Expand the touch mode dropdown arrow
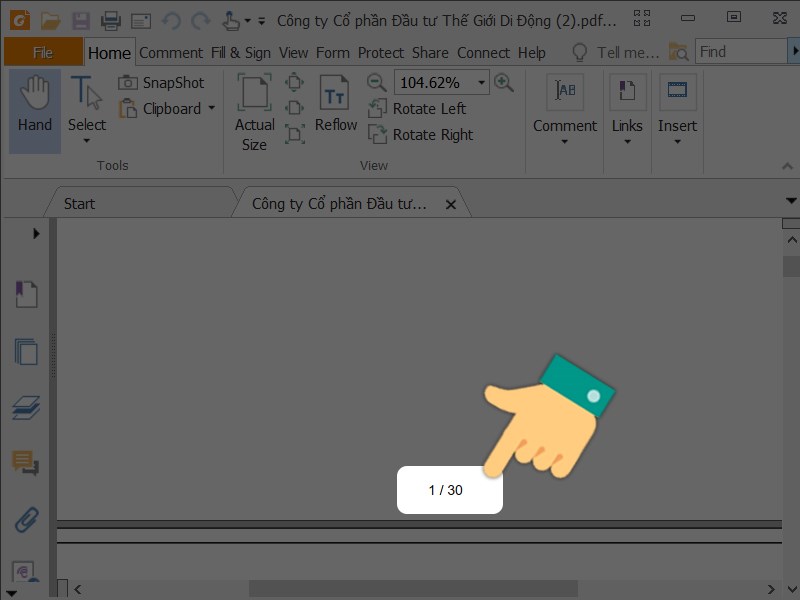The width and height of the screenshot is (800, 600). pyautogui.click(x=247, y=21)
